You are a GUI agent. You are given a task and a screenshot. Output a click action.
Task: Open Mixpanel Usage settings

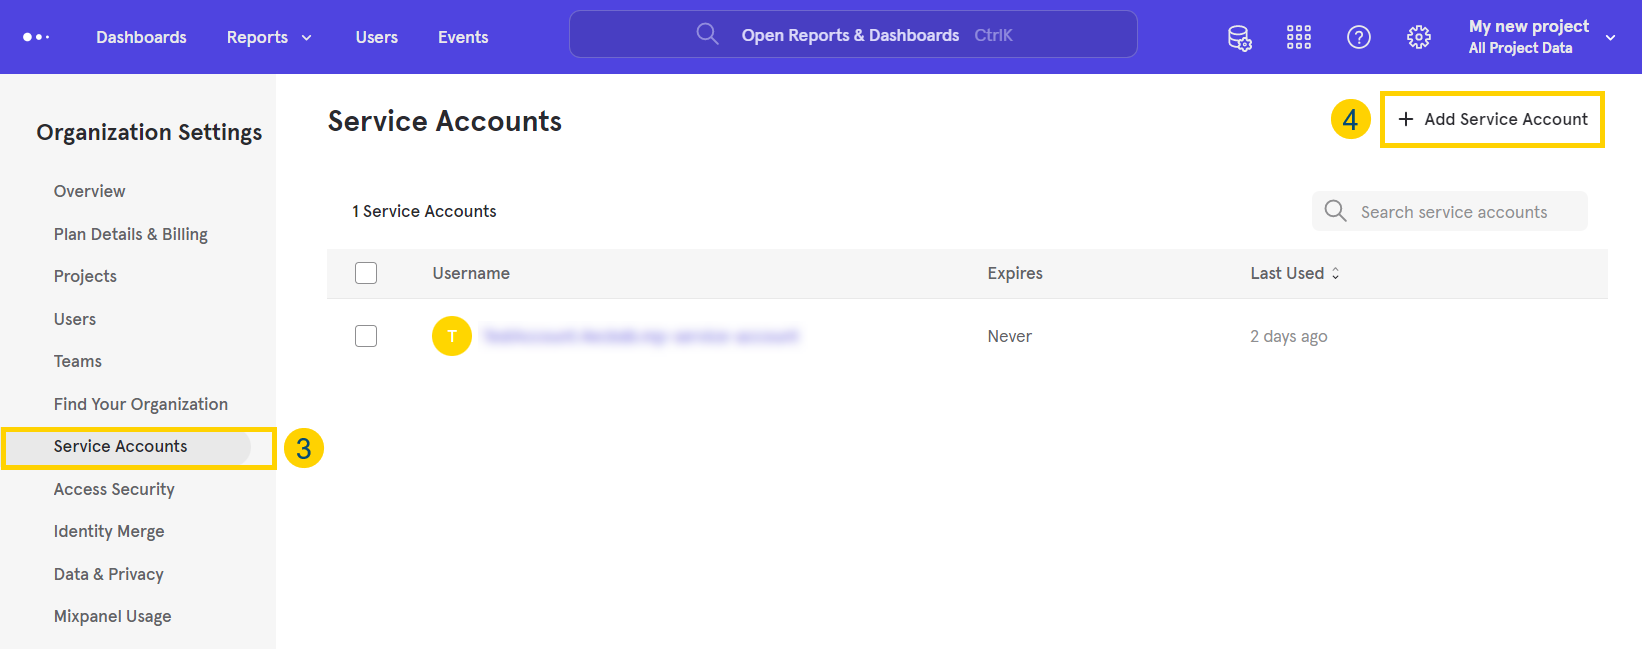[113, 616]
